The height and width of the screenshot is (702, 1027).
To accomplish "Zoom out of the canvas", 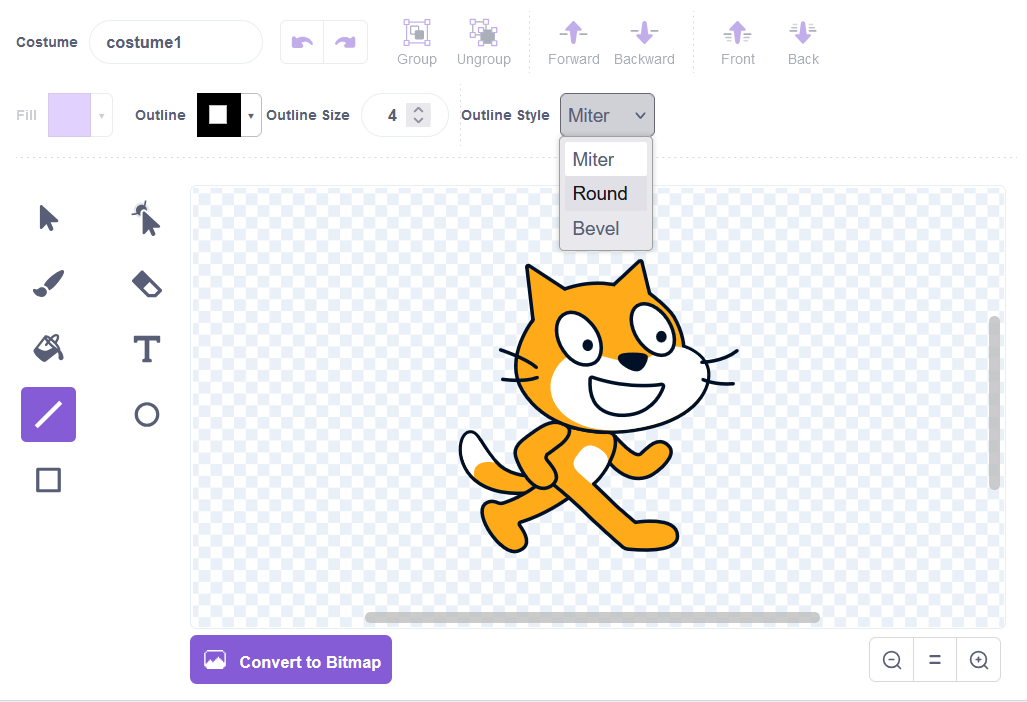I will (892, 660).
